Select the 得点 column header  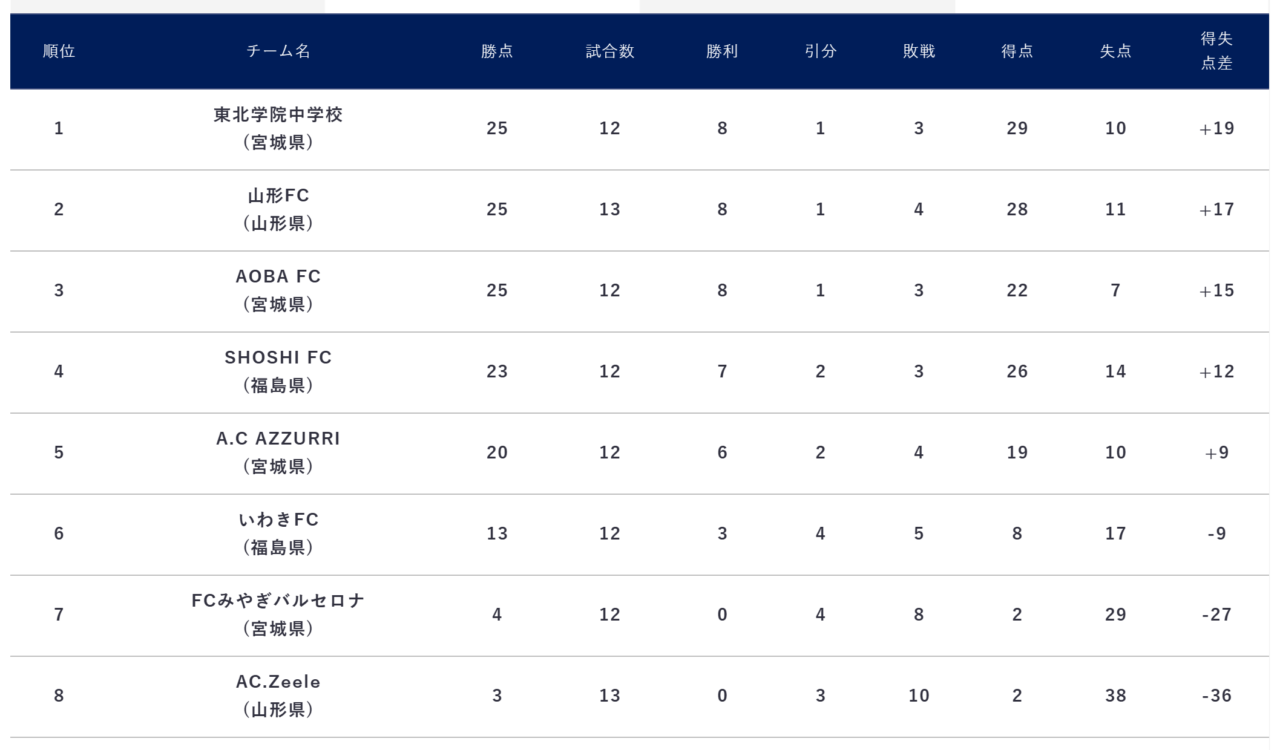click(x=1017, y=52)
